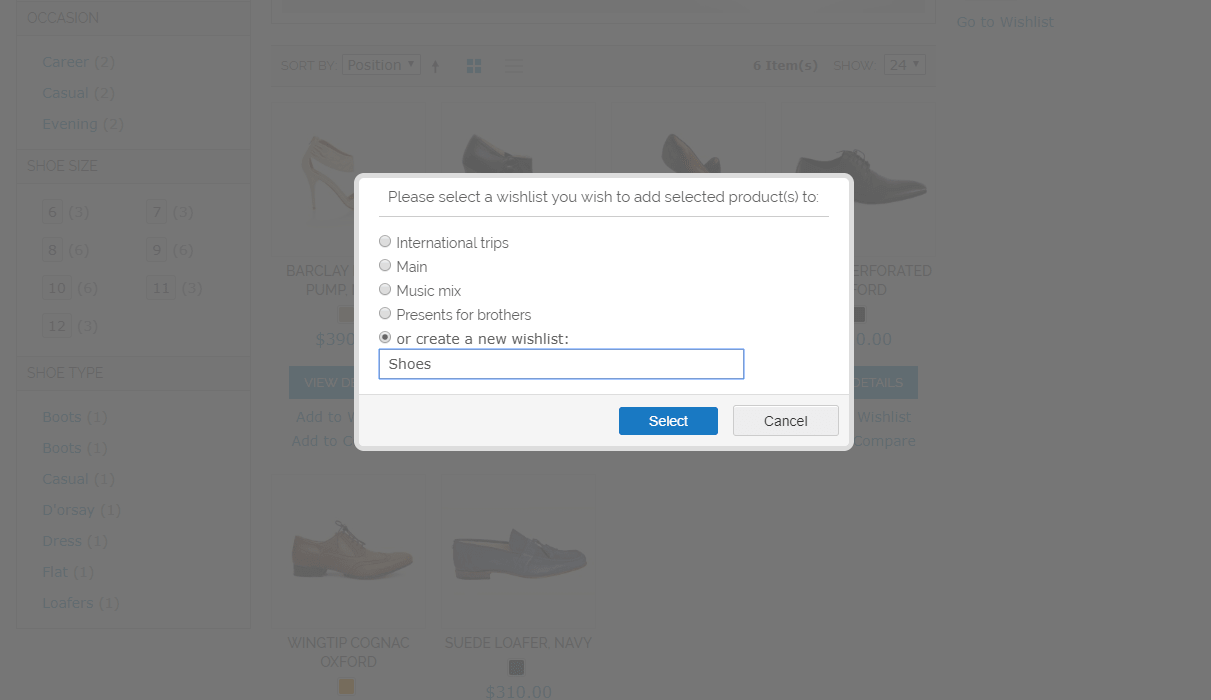Pick the Music mix wishlist
Screen dimensions: 1211x700
pyautogui.click(x=385, y=290)
